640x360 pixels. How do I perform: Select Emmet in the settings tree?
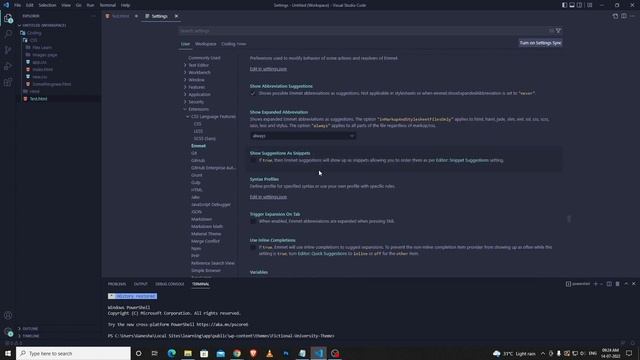point(198,146)
